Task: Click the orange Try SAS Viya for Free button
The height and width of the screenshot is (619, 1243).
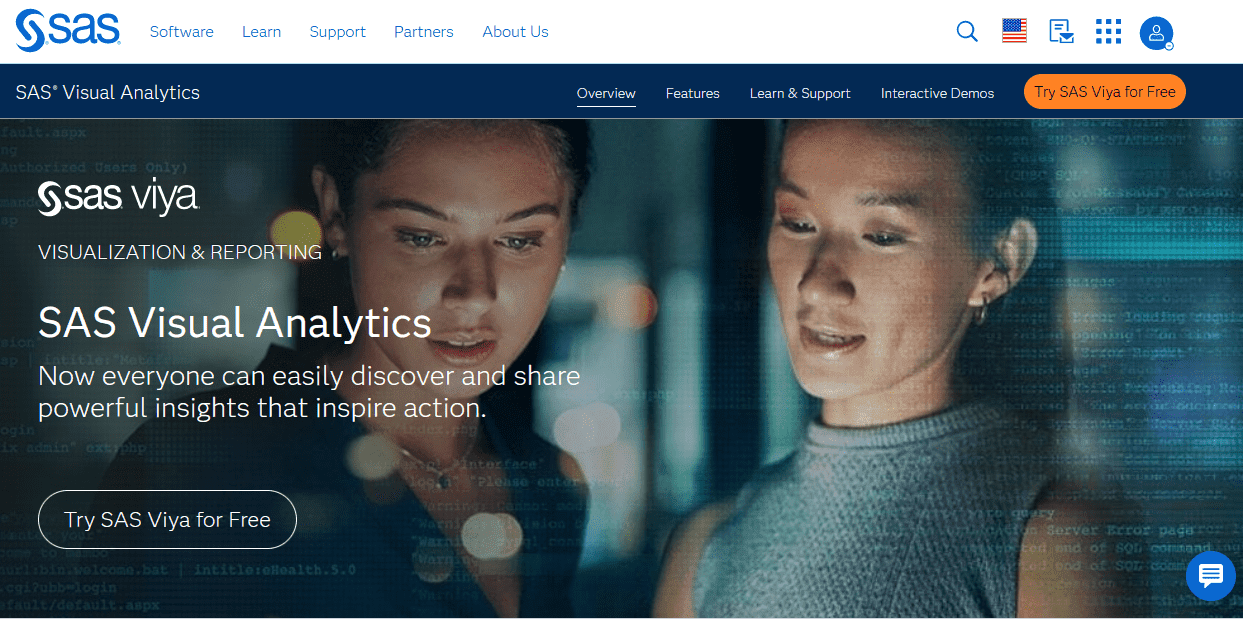Action: (1105, 92)
